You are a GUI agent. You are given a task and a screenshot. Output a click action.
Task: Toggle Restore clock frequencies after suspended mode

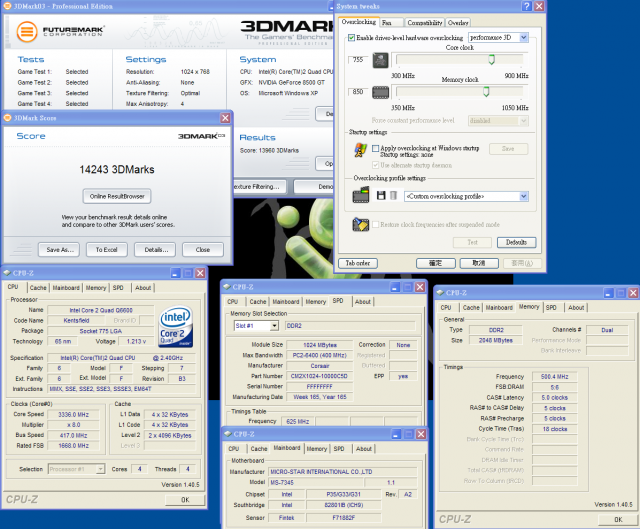(376, 224)
